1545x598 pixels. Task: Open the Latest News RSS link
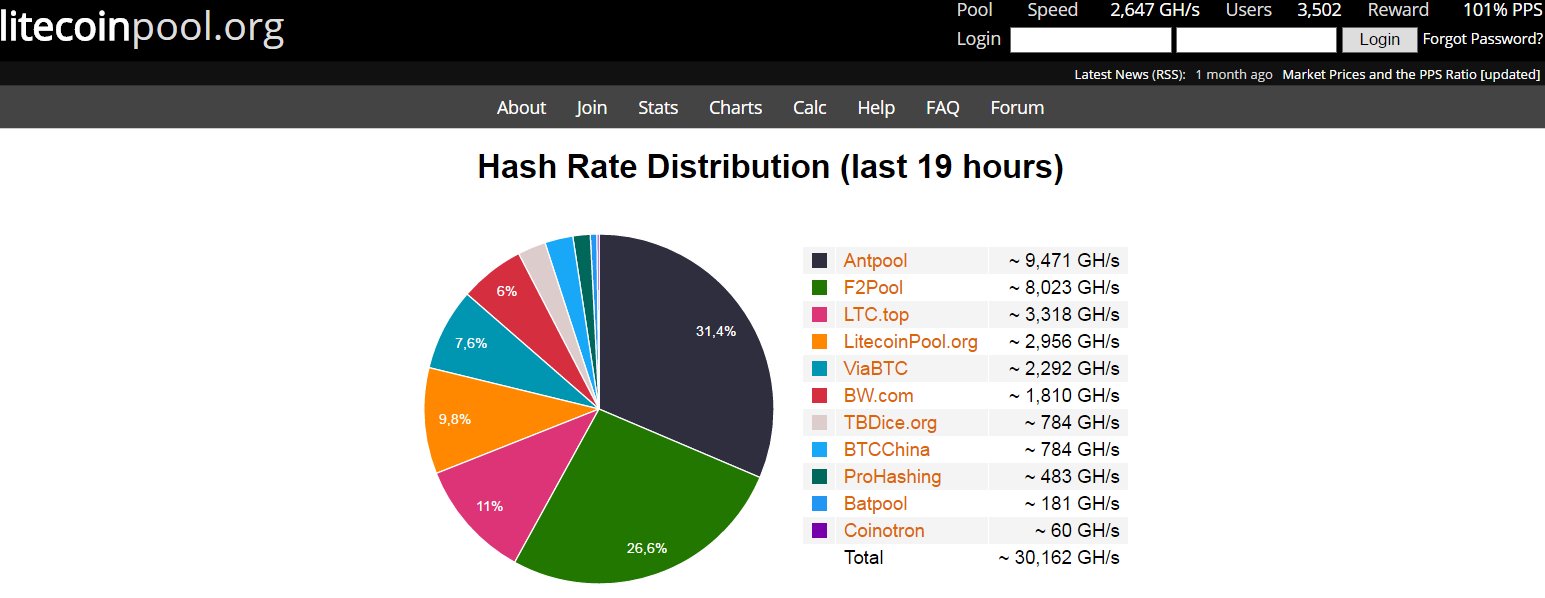click(1129, 75)
